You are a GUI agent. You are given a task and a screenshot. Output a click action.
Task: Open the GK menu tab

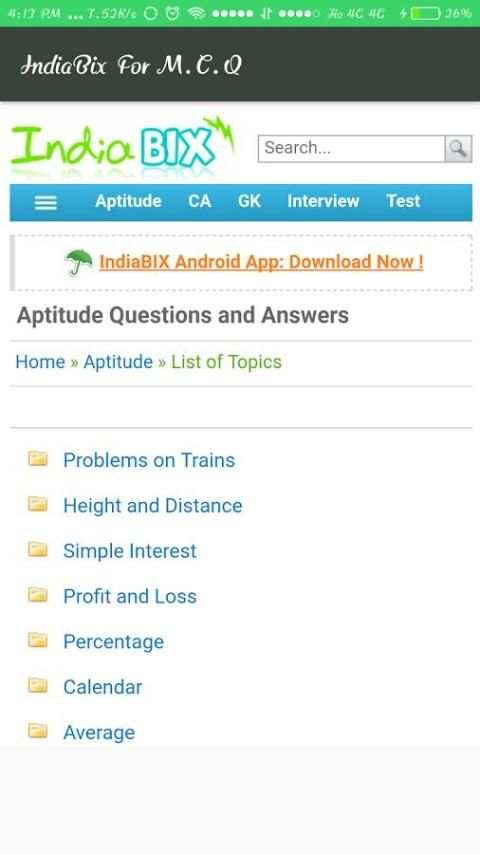click(x=249, y=202)
